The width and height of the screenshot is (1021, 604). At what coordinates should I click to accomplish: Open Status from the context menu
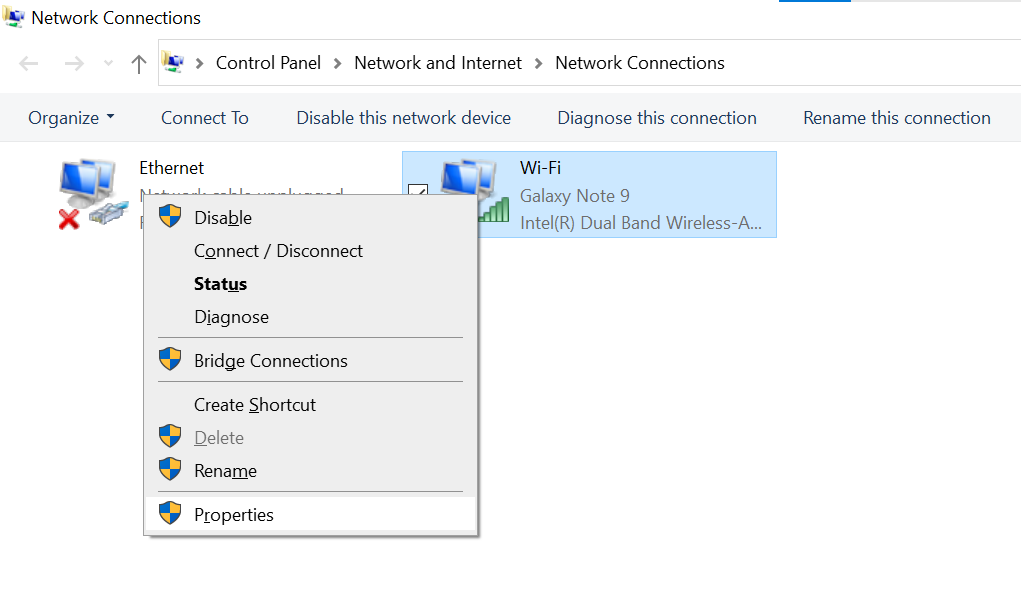[x=220, y=284]
